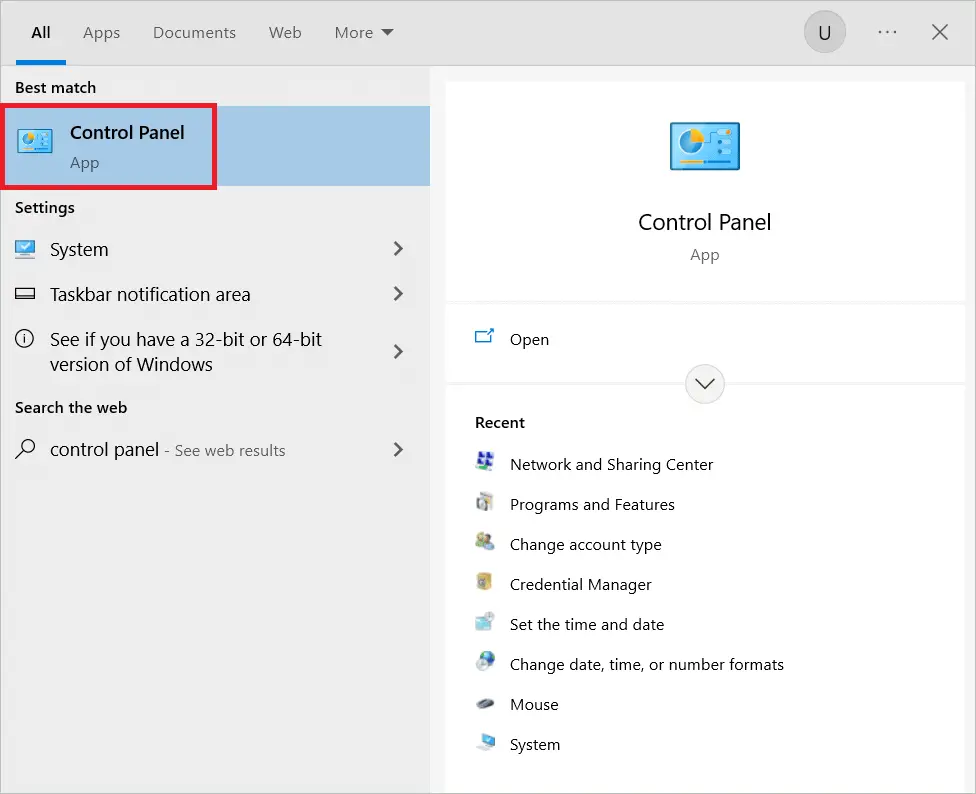The image size is (976, 794).
Task: Click the Credential Manager icon
Action: [x=484, y=582]
